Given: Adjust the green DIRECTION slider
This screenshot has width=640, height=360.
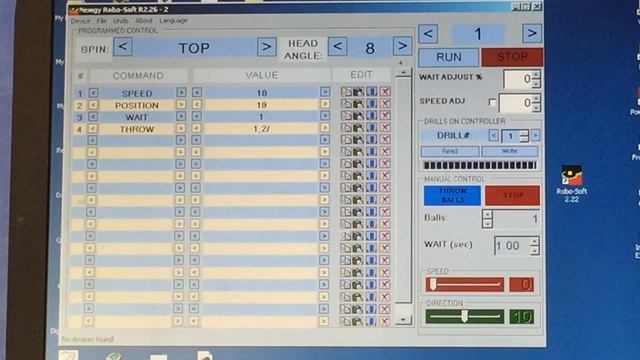Looking at the screenshot, I should click(x=464, y=316).
